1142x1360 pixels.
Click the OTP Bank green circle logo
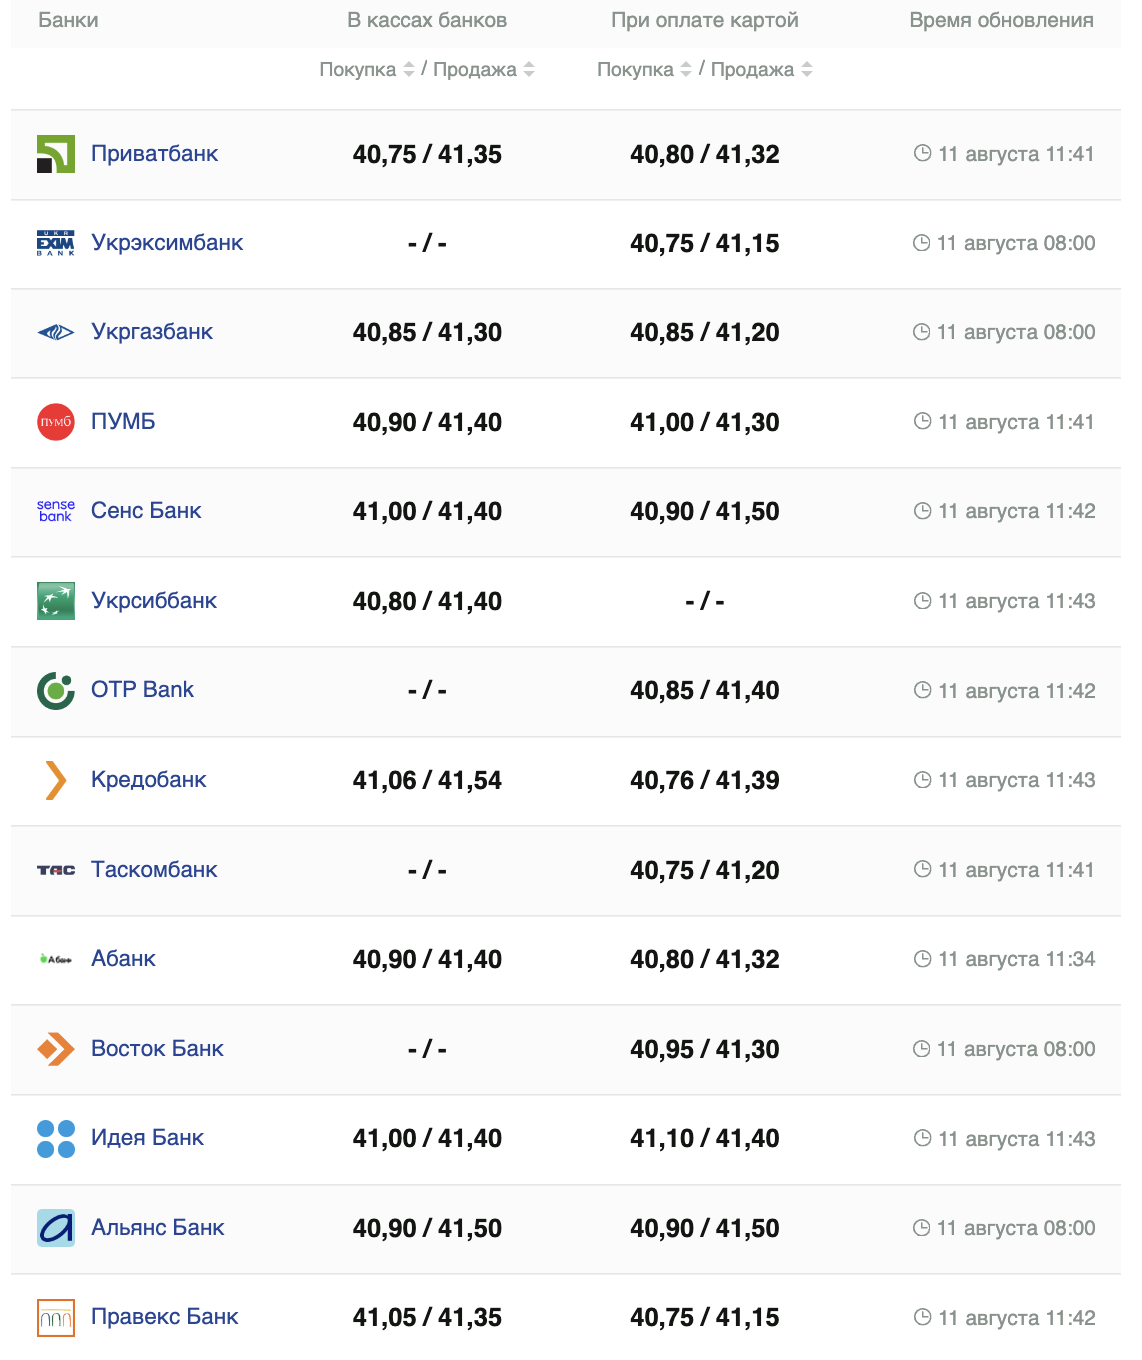click(x=56, y=690)
